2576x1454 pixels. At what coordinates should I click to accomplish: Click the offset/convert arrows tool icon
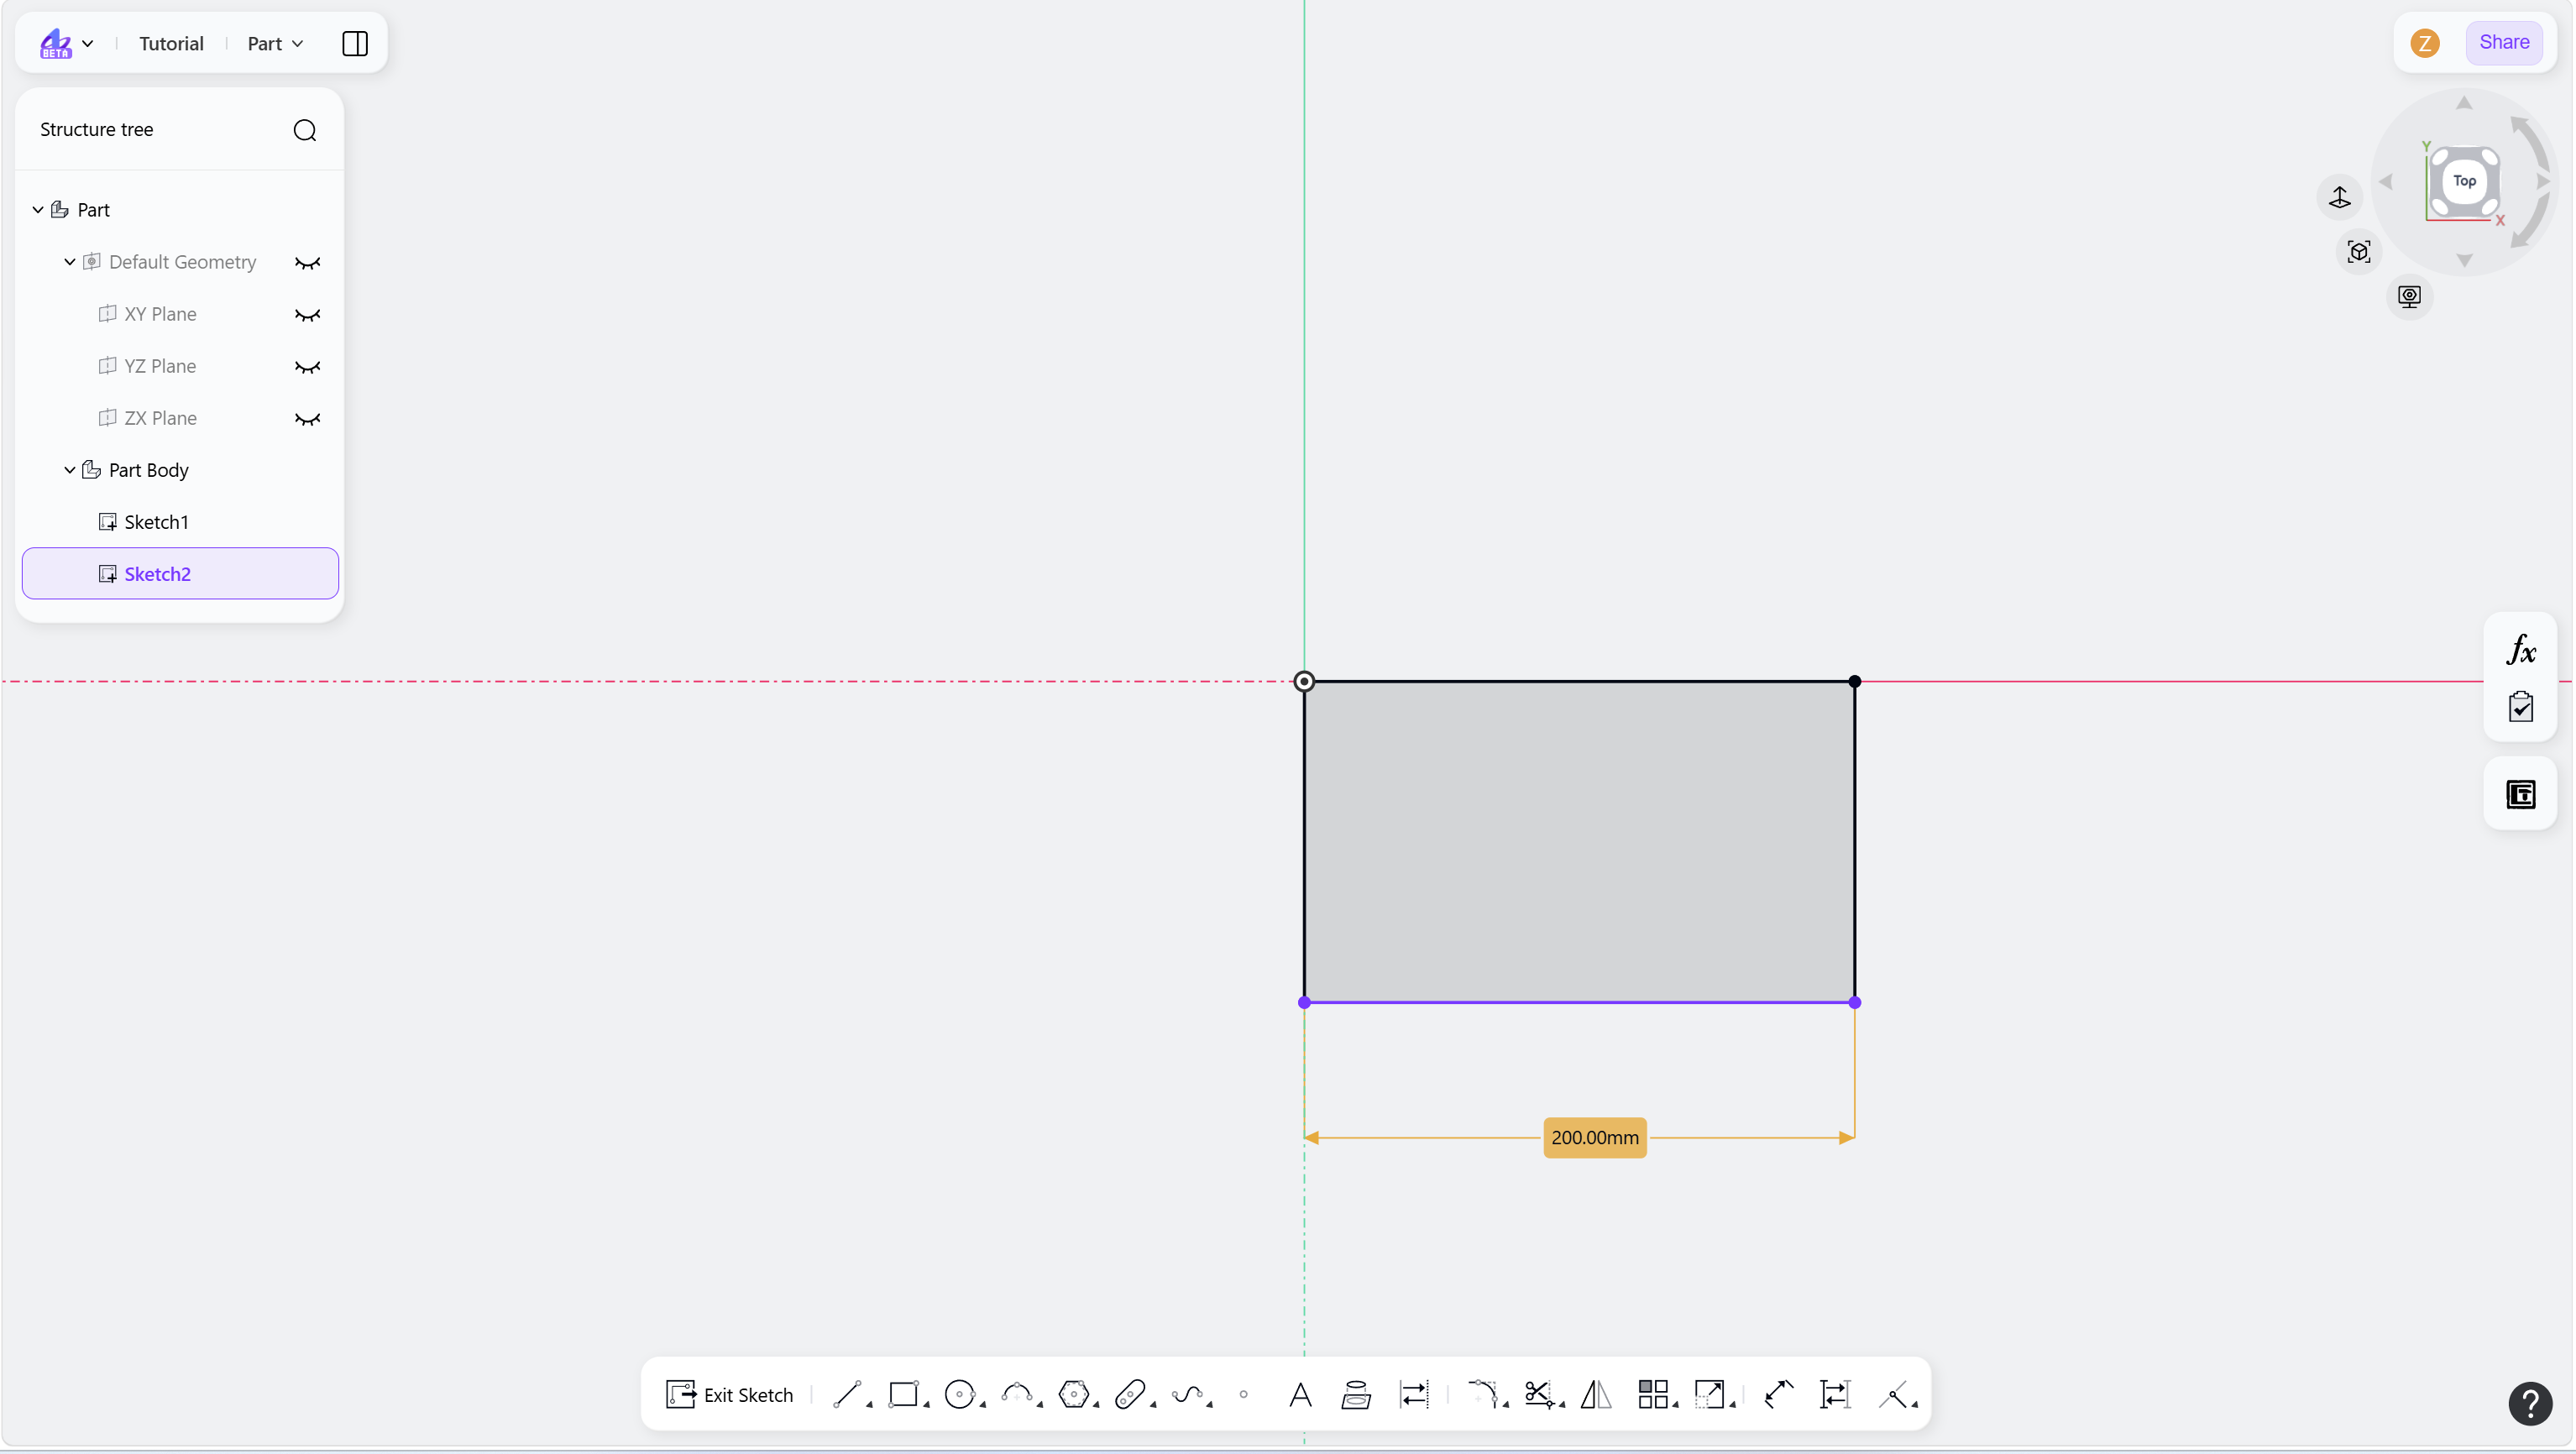click(x=1414, y=1394)
